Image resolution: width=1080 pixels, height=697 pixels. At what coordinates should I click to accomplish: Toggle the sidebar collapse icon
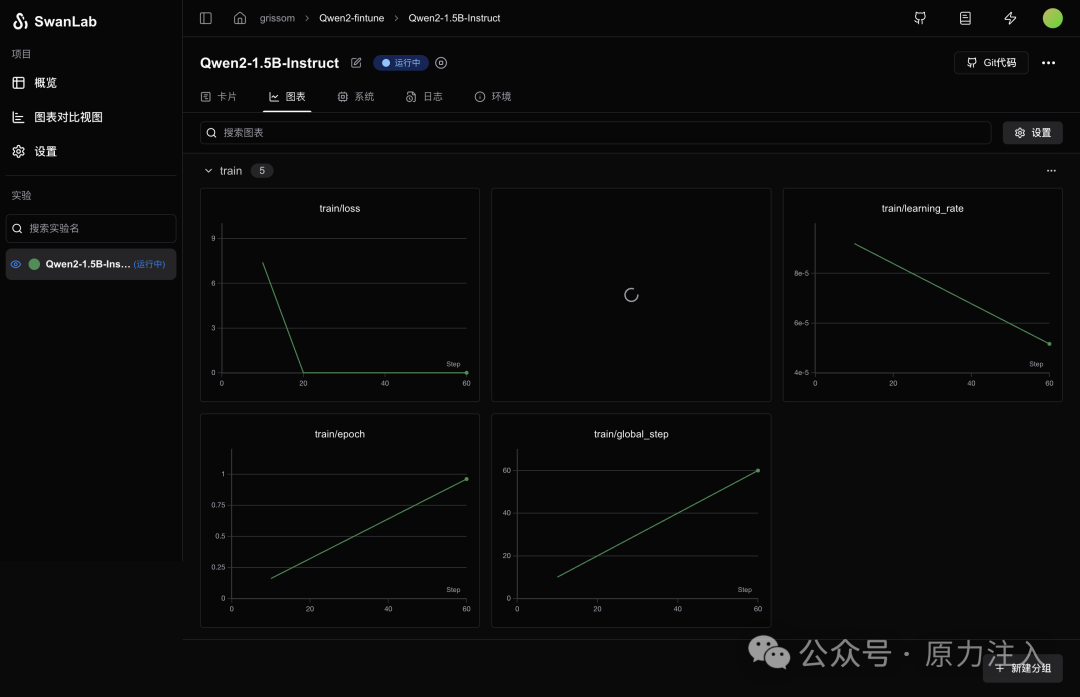pos(206,18)
